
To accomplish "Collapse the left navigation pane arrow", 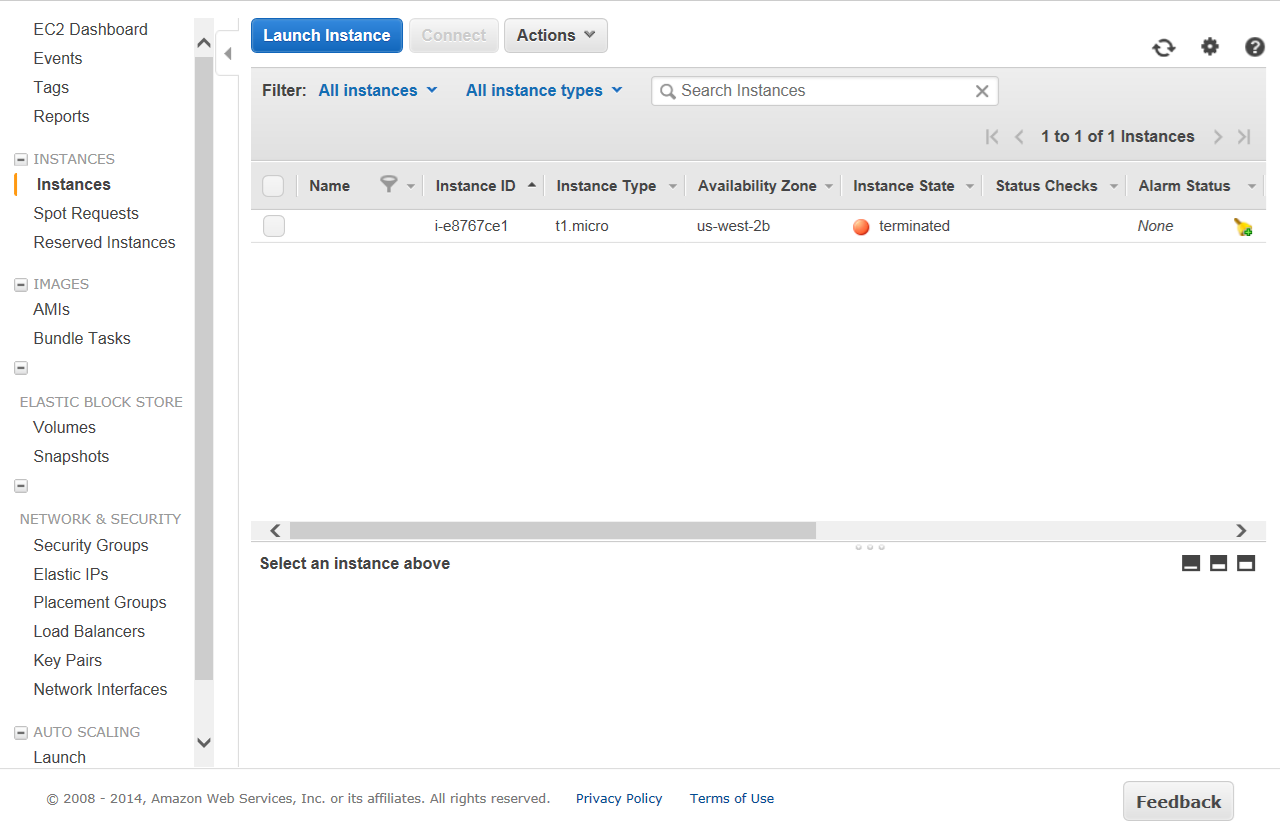I will point(227,54).
